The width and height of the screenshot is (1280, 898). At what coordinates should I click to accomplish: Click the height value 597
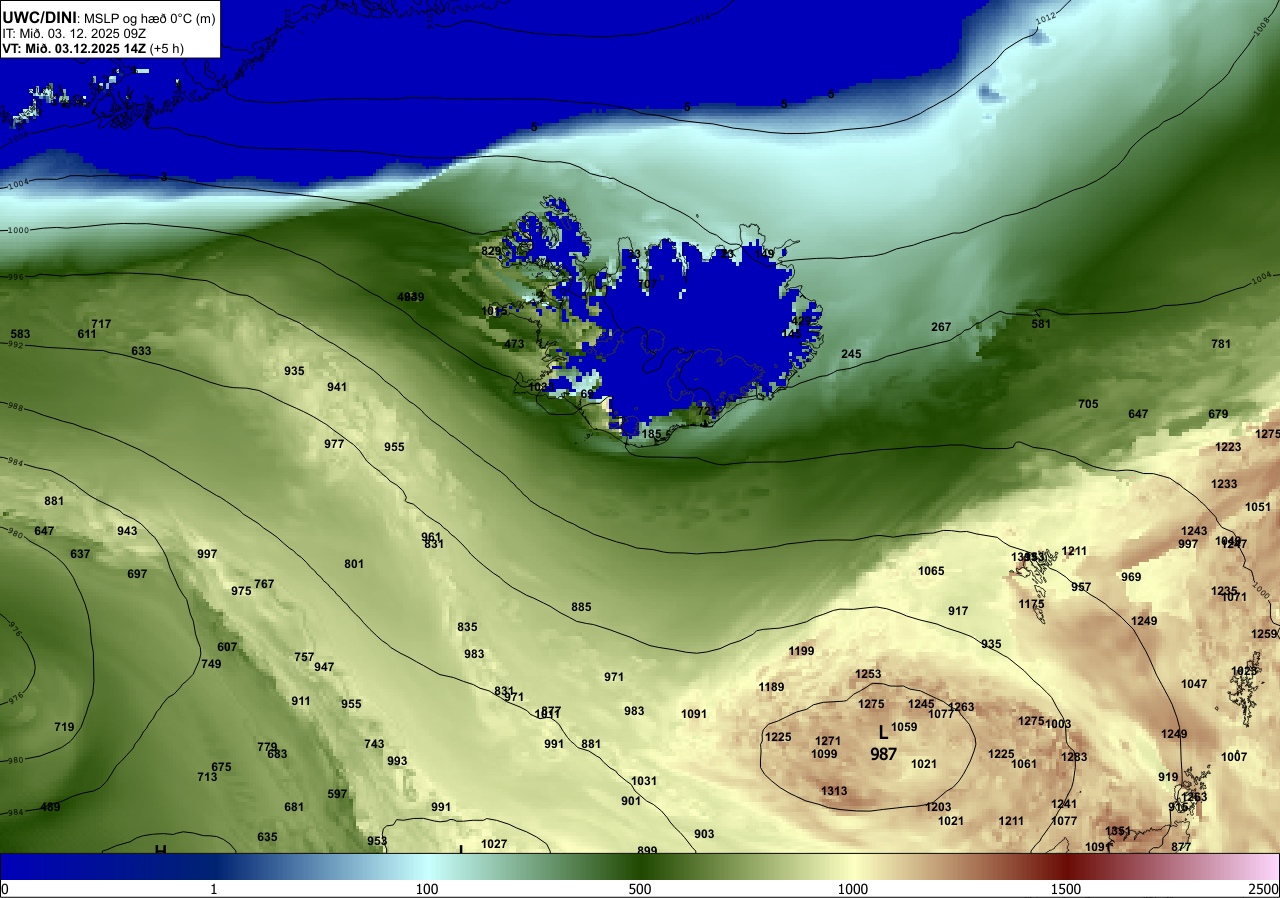(x=337, y=794)
